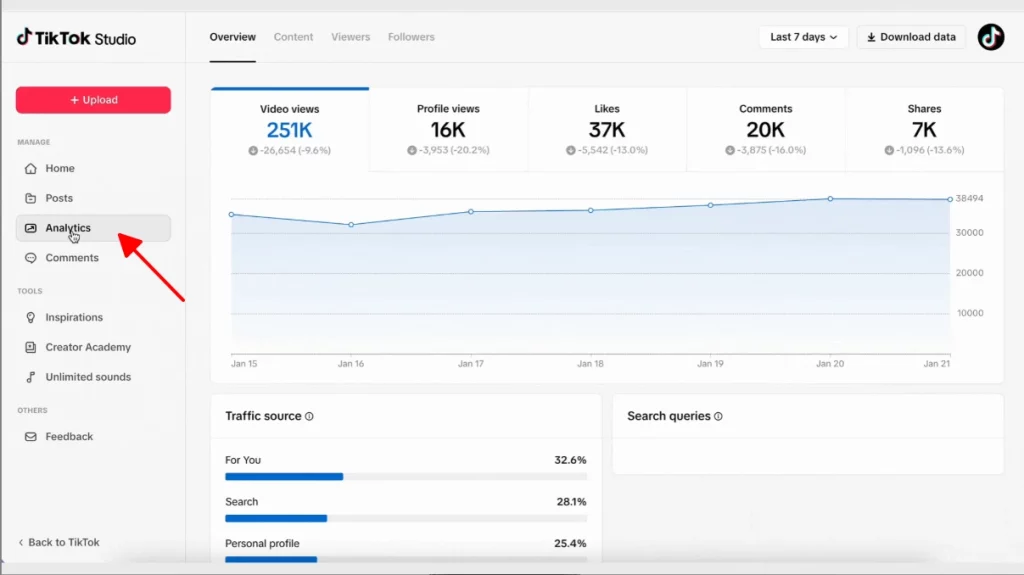
Task: Open Inspirations via the lightbulb icon
Action: [x=31, y=318]
